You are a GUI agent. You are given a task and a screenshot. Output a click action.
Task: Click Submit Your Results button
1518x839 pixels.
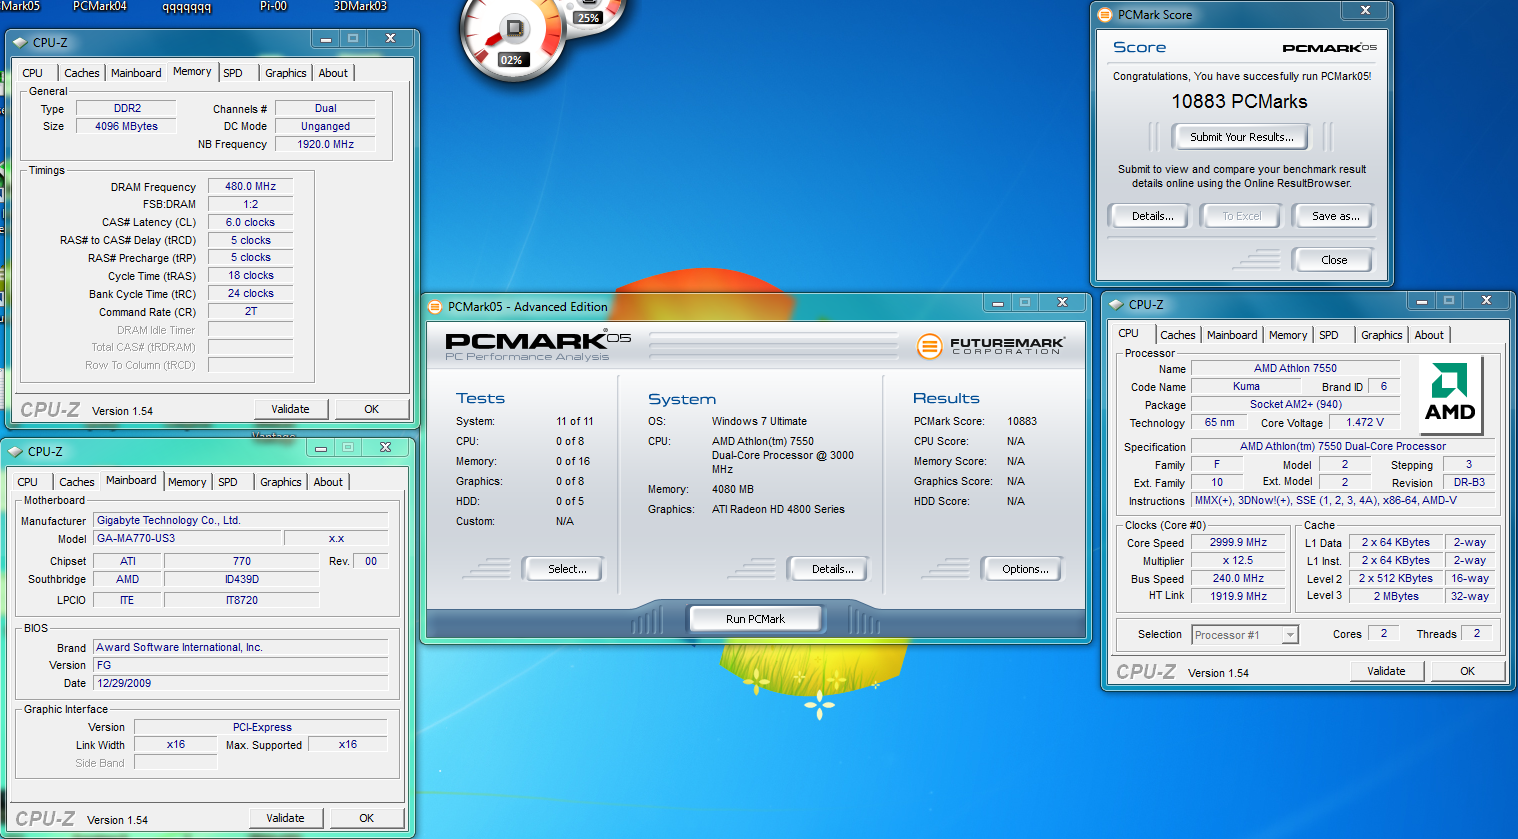tap(1241, 137)
